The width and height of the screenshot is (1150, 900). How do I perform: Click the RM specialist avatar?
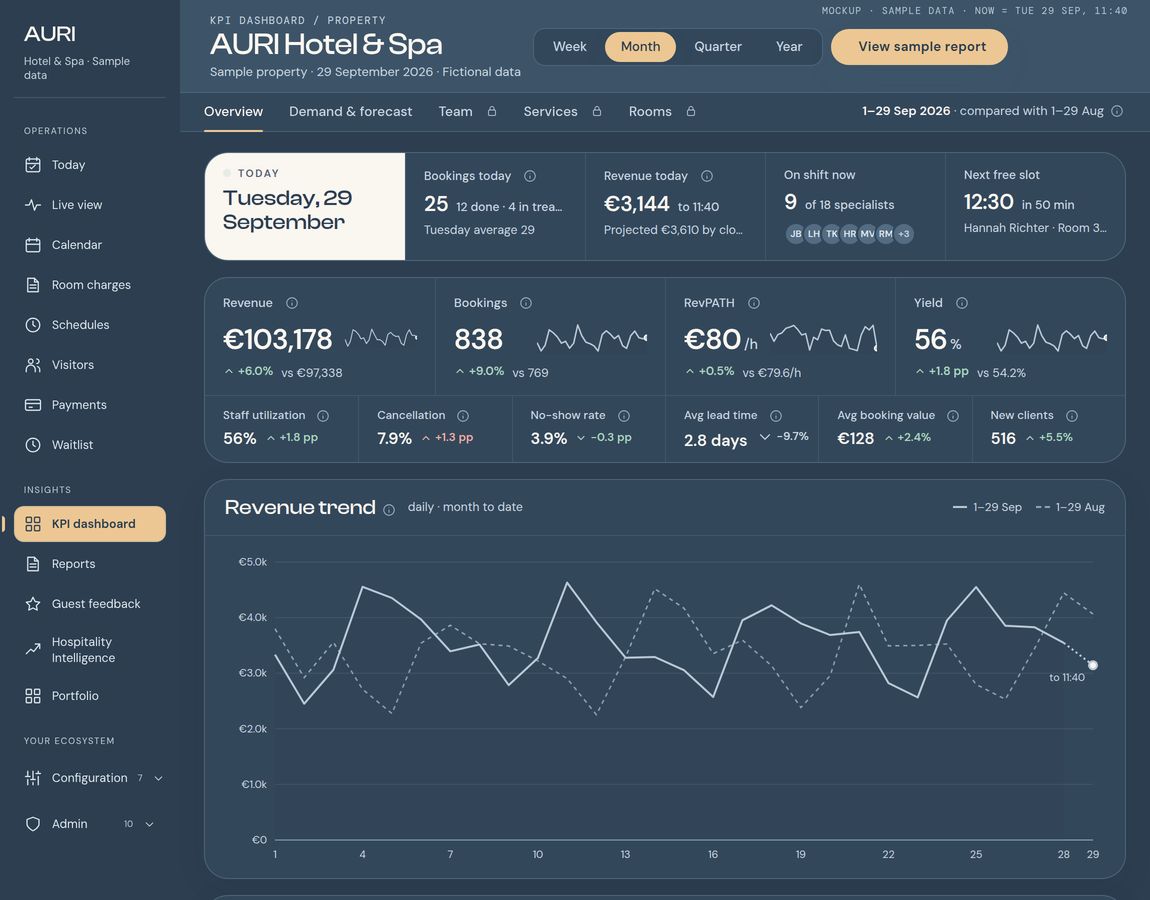pyautogui.click(x=885, y=234)
